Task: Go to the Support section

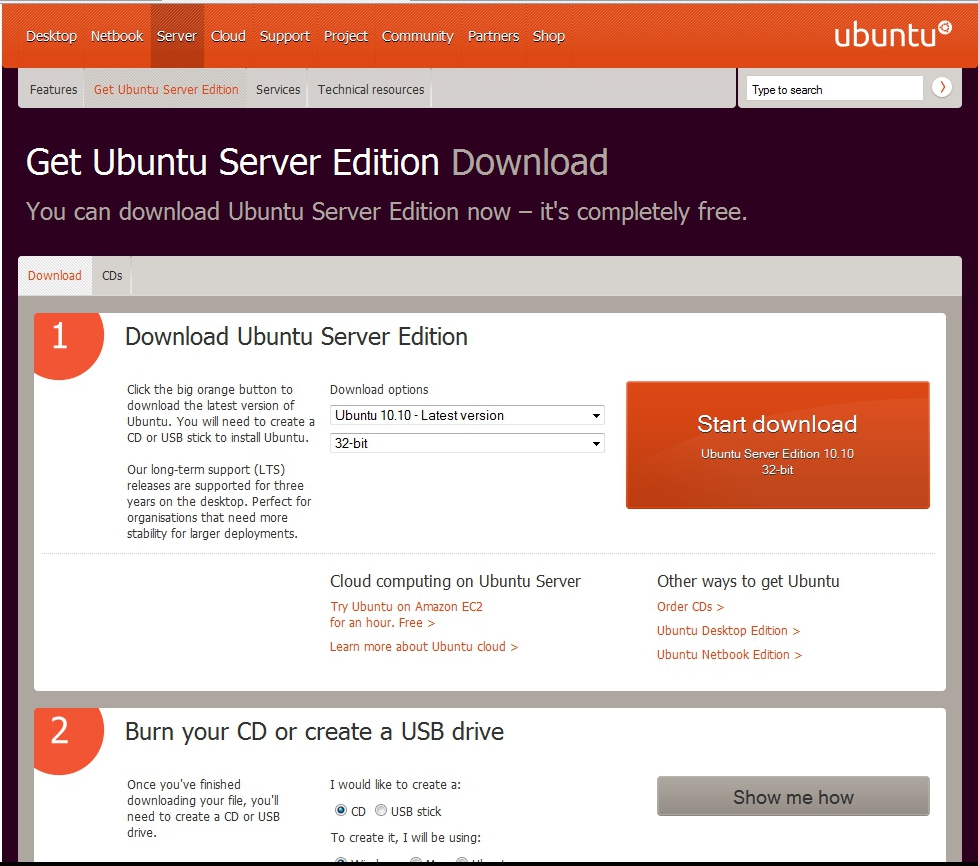Action: 284,36
